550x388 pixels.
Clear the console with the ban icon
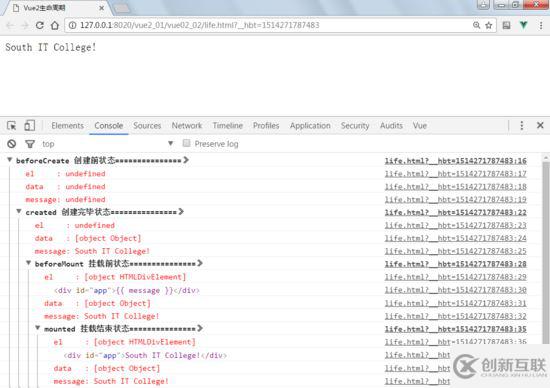click(x=12, y=144)
